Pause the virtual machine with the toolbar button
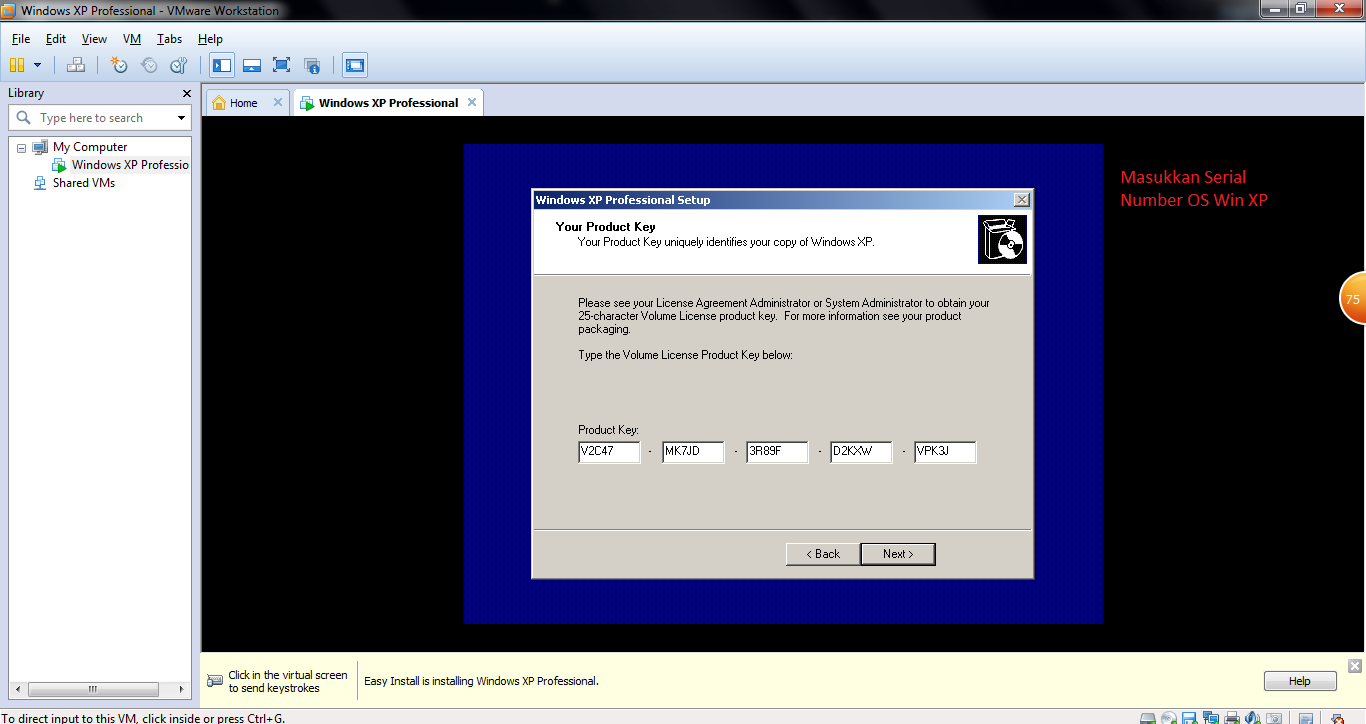The width and height of the screenshot is (1366, 724). (x=17, y=65)
